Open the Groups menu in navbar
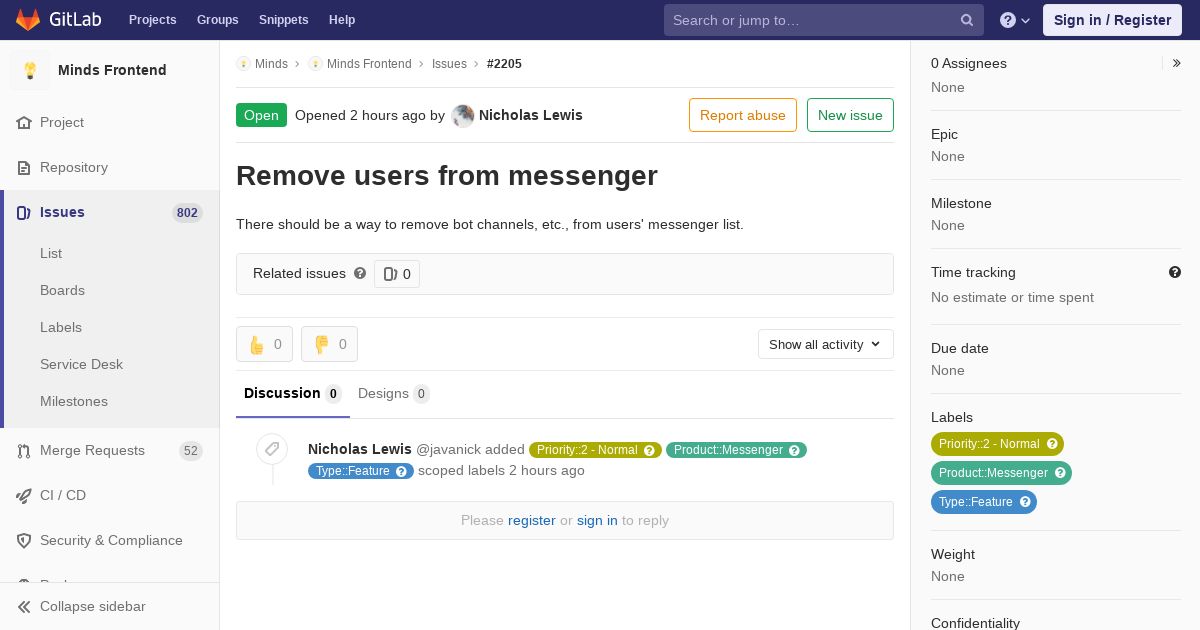Screen dimensions: 1200x630 (218, 20)
